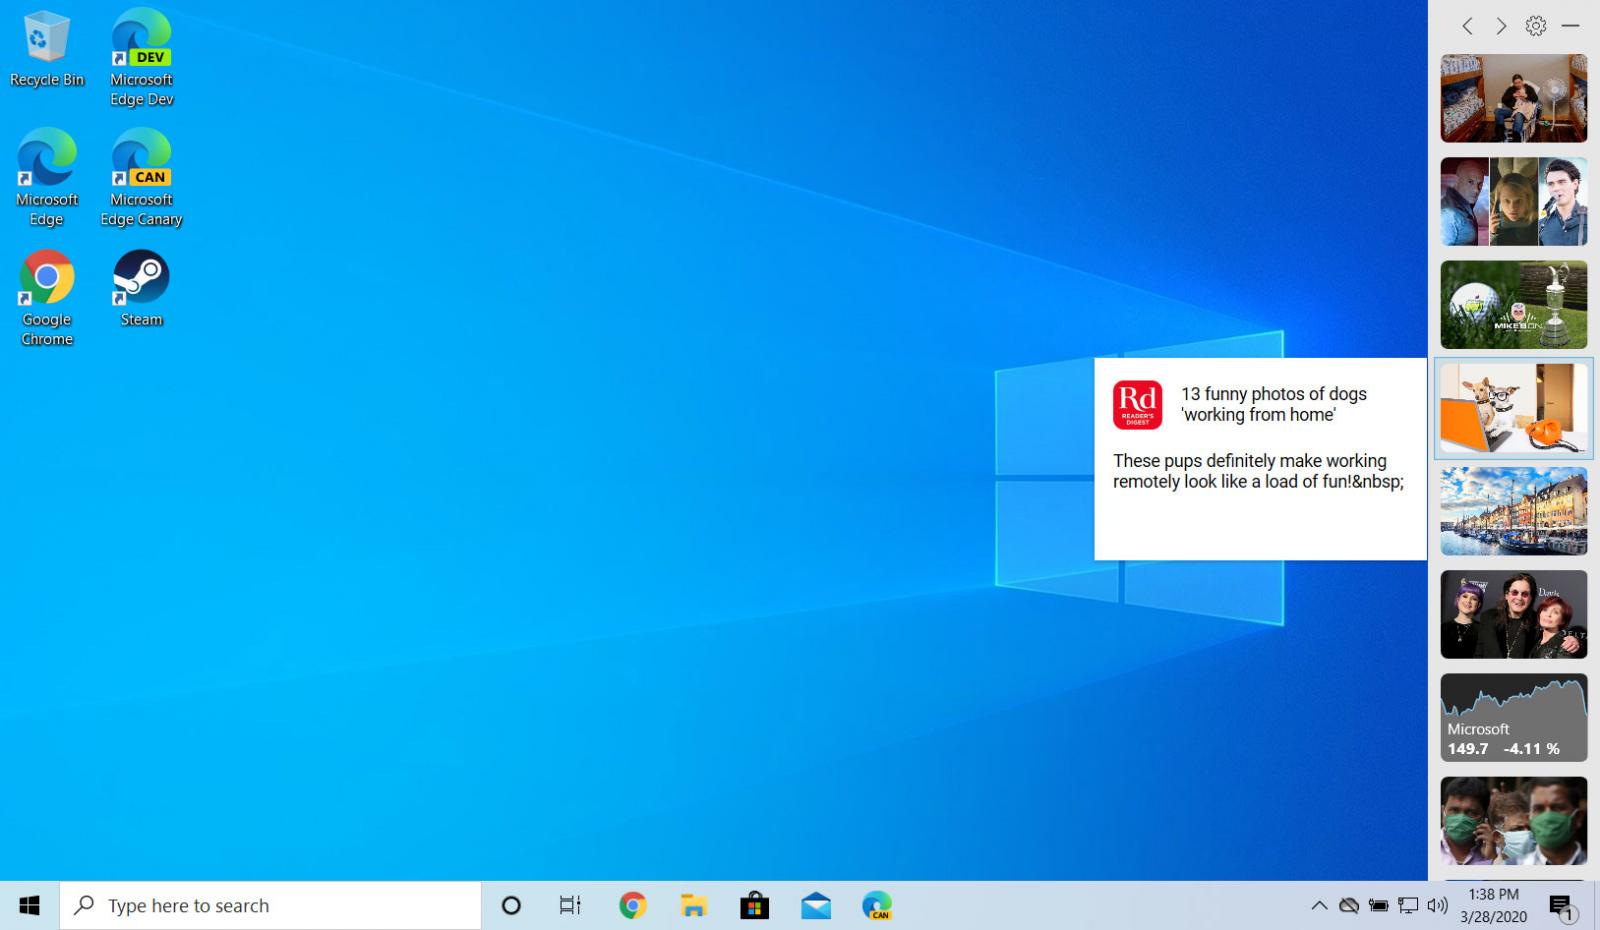
Task: Open Task View from the taskbar
Action: (x=570, y=906)
